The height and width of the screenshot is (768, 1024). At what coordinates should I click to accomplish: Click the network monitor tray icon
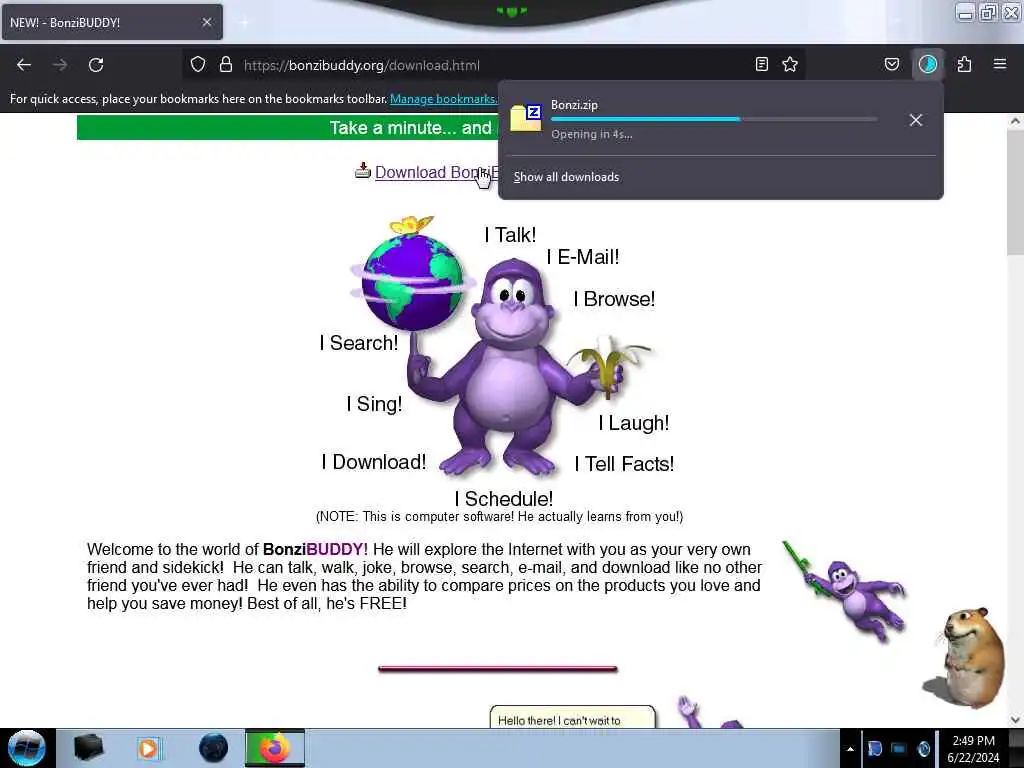coord(899,748)
